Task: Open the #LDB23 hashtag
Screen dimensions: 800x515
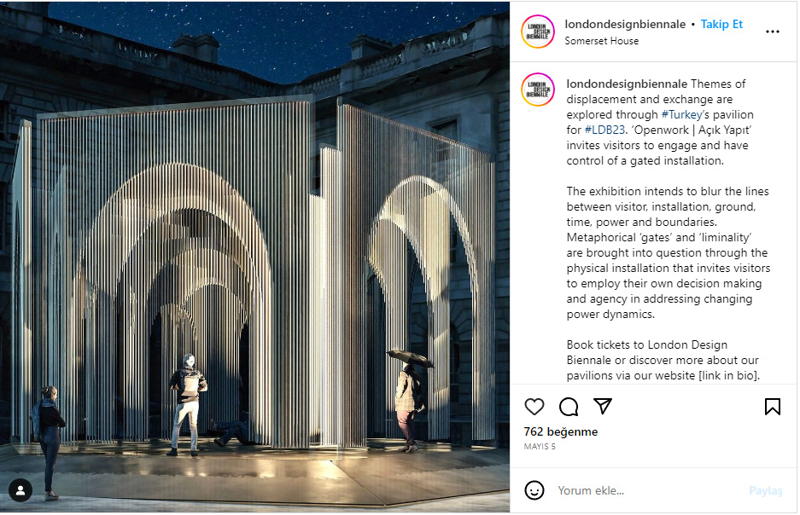Action: tap(605, 130)
